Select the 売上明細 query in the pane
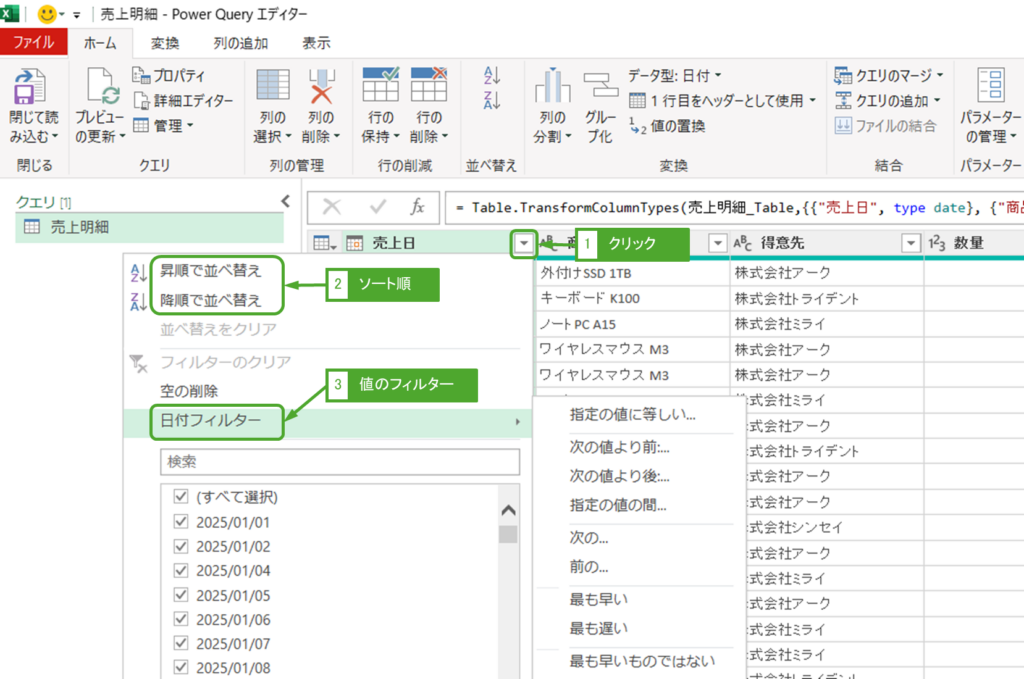Image resolution: width=1024 pixels, height=679 pixels. (x=80, y=227)
